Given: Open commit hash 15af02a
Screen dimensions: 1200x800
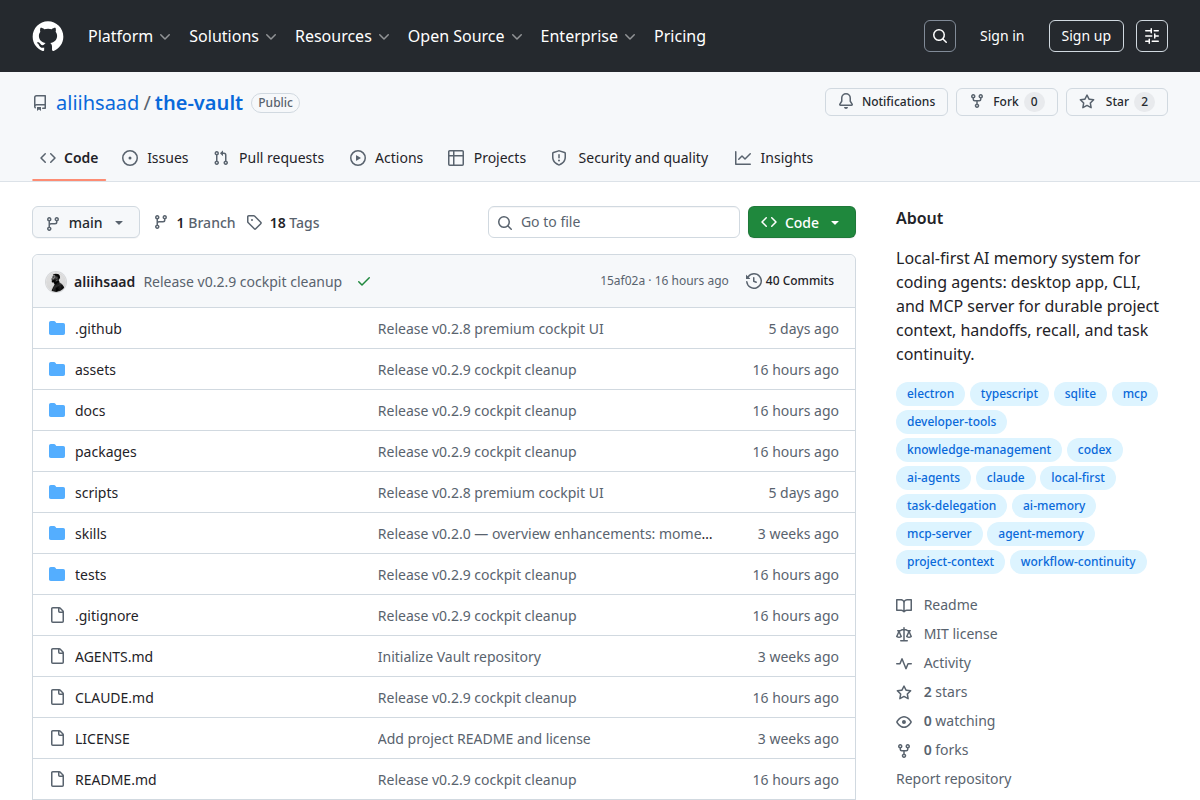Looking at the screenshot, I should click(x=622, y=281).
